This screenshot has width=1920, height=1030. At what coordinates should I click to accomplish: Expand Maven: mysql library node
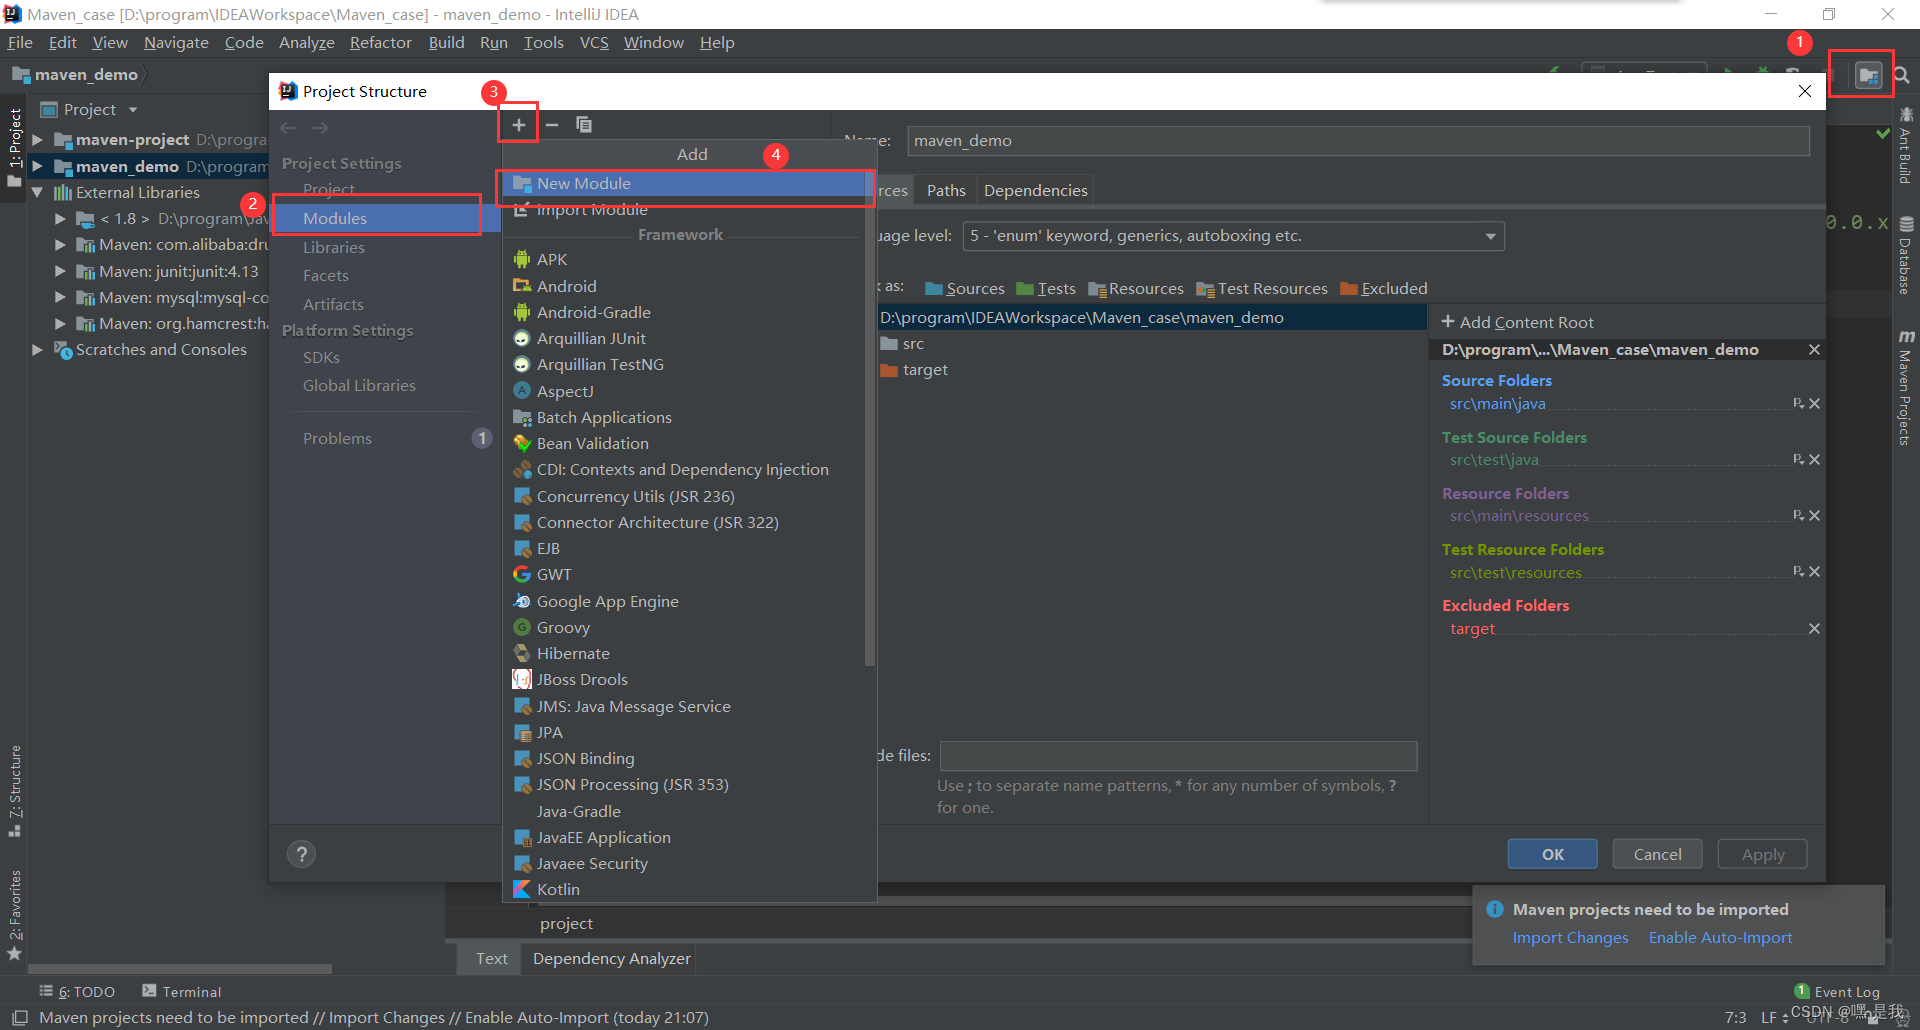pyautogui.click(x=60, y=297)
